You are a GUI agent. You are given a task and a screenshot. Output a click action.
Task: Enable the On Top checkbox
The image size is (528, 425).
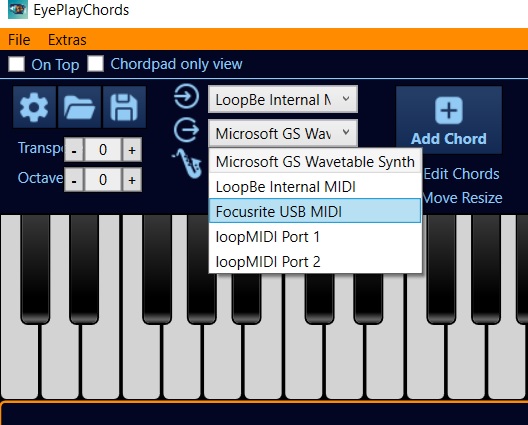[16, 64]
